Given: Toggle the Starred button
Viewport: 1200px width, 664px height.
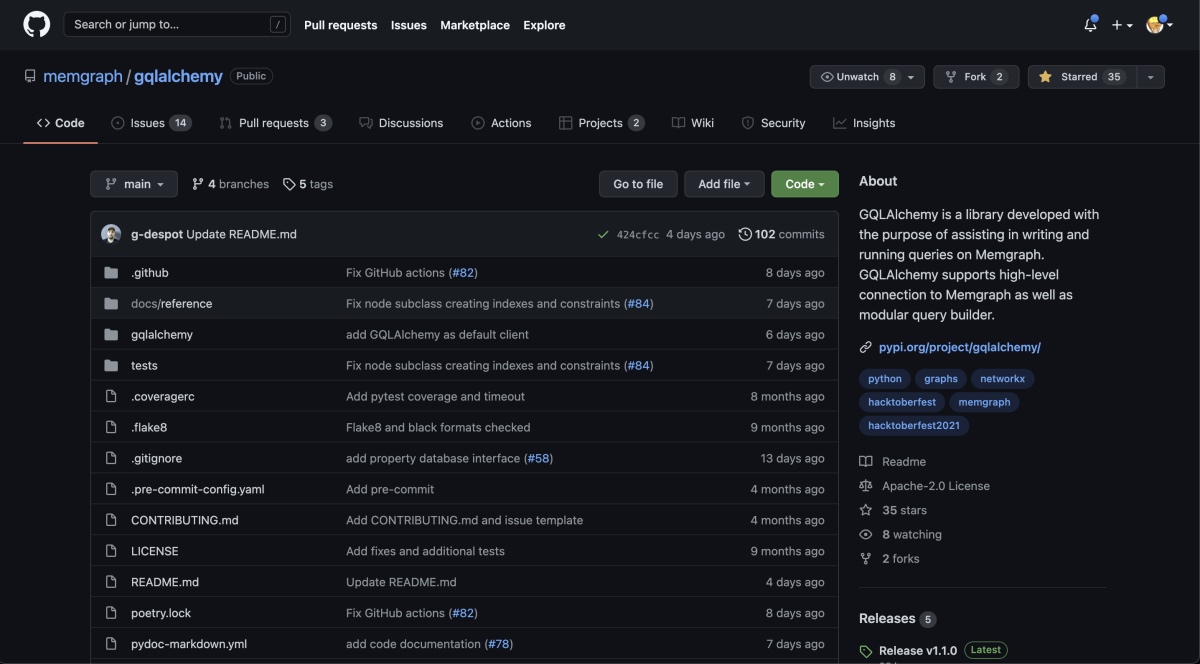Looking at the screenshot, I should click(x=1082, y=77).
